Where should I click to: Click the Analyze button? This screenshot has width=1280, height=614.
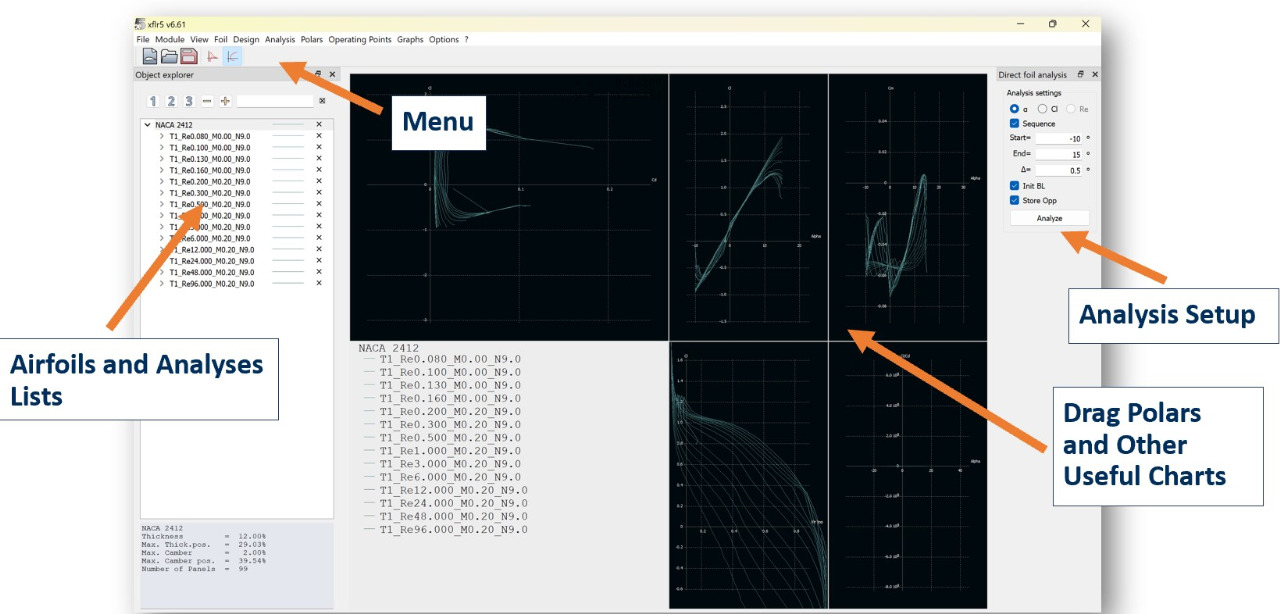pos(1049,218)
